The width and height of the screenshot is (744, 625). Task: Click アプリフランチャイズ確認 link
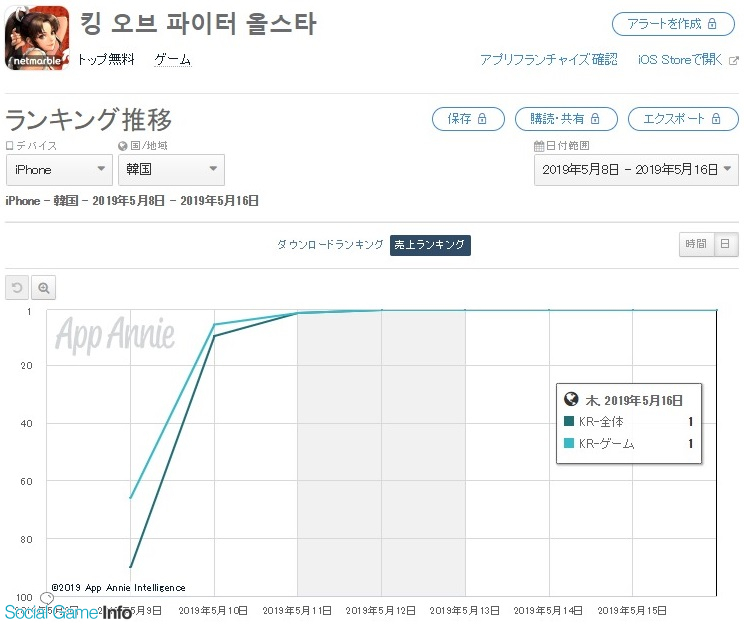(x=548, y=60)
